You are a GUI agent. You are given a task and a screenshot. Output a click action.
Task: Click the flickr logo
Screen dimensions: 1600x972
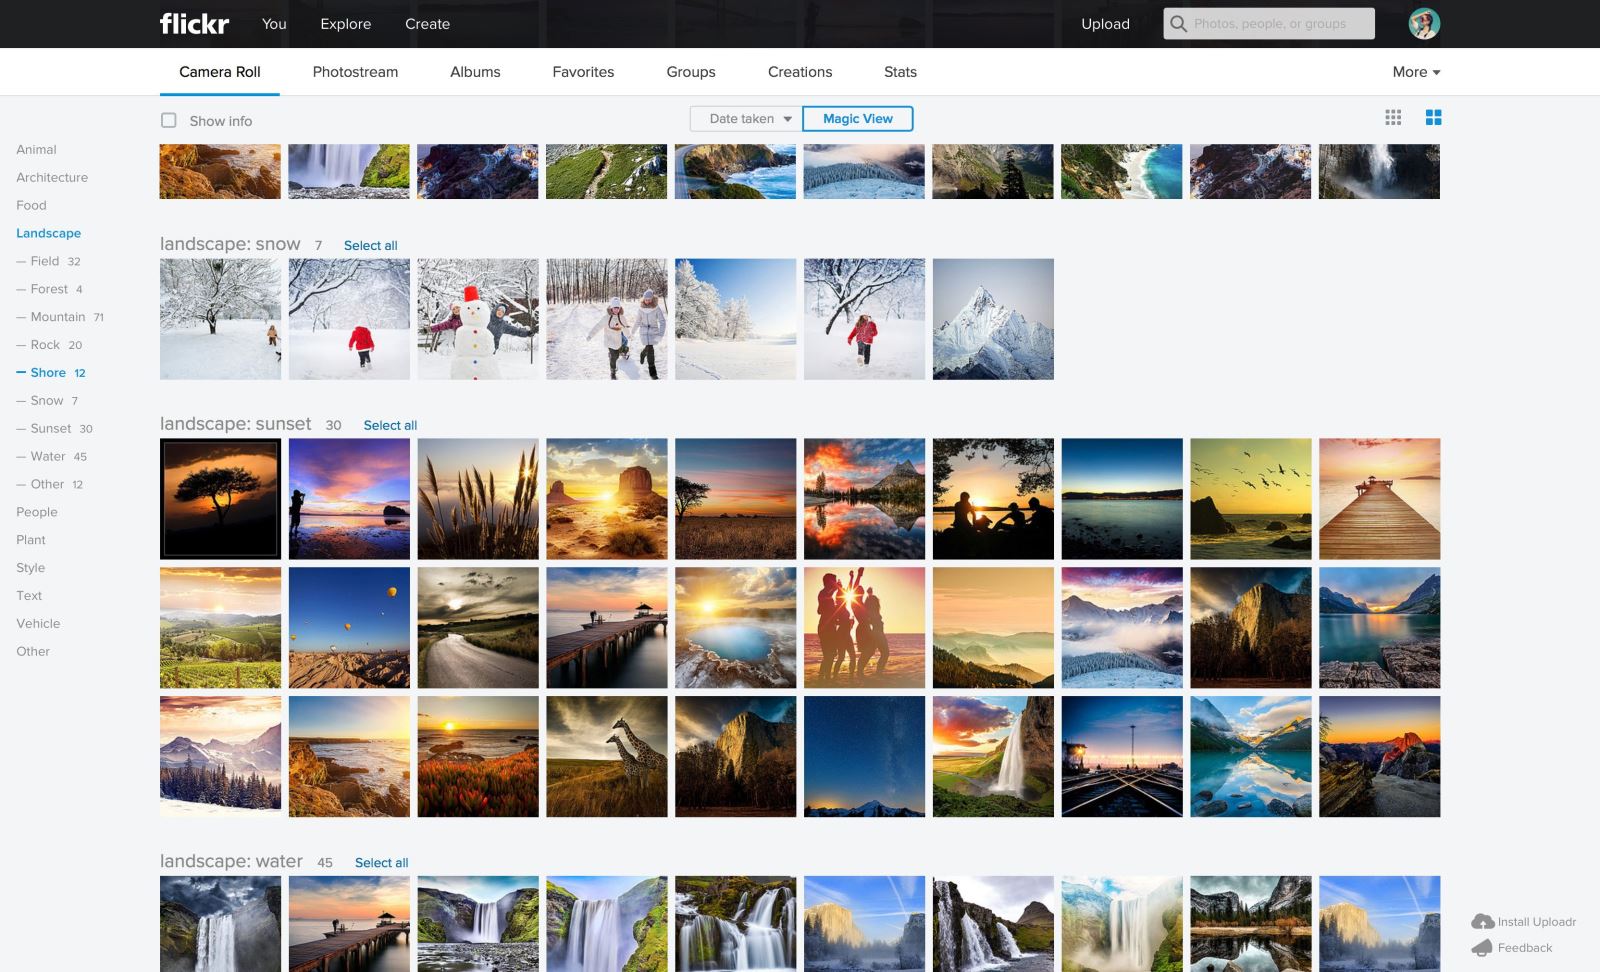point(195,23)
